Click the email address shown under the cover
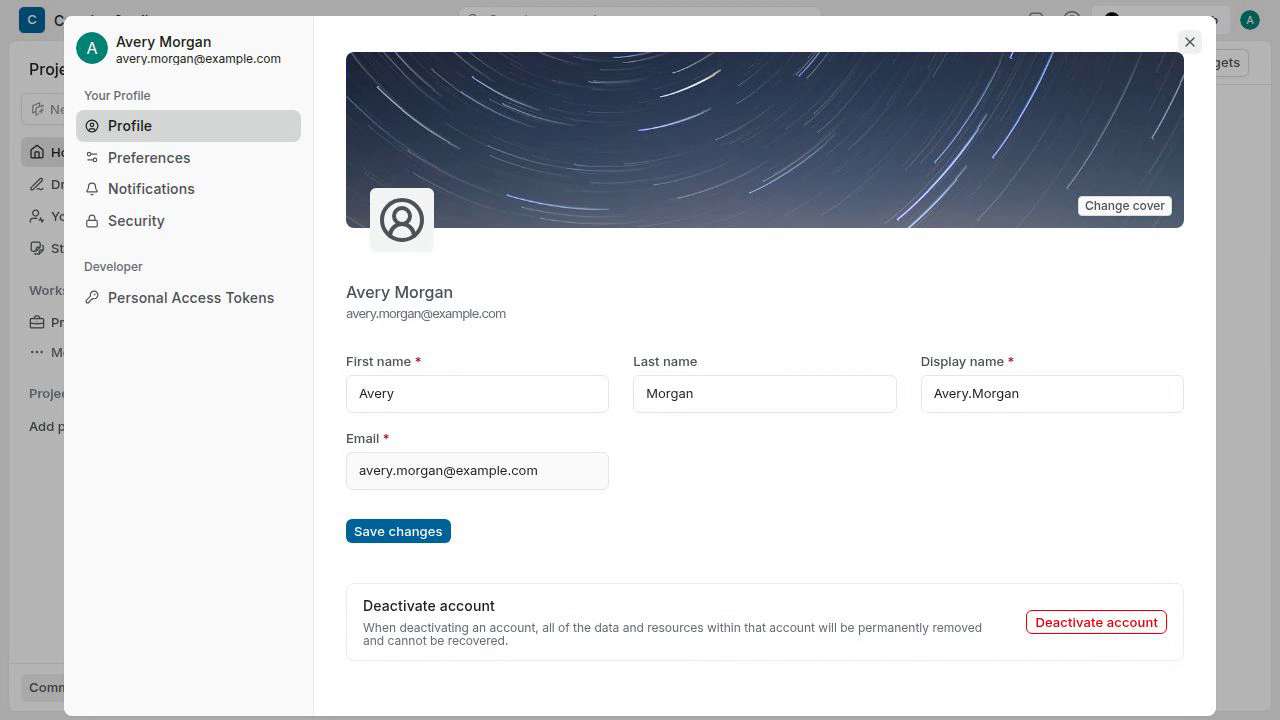Image resolution: width=1280 pixels, height=720 pixels. [426, 314]
